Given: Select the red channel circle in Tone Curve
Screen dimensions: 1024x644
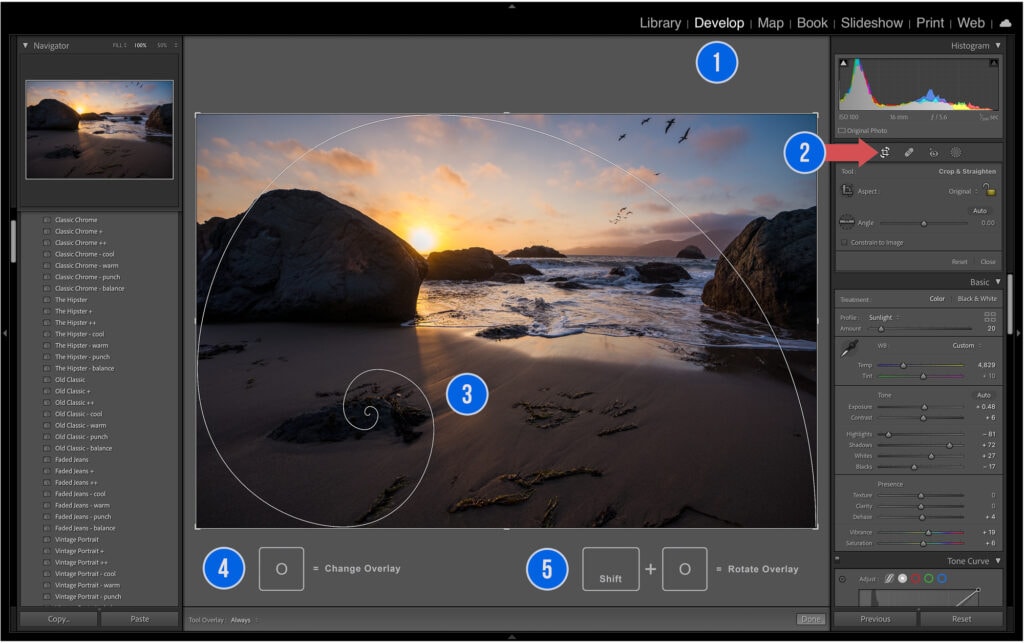Looking at the screenshot, I should point(916,579).
